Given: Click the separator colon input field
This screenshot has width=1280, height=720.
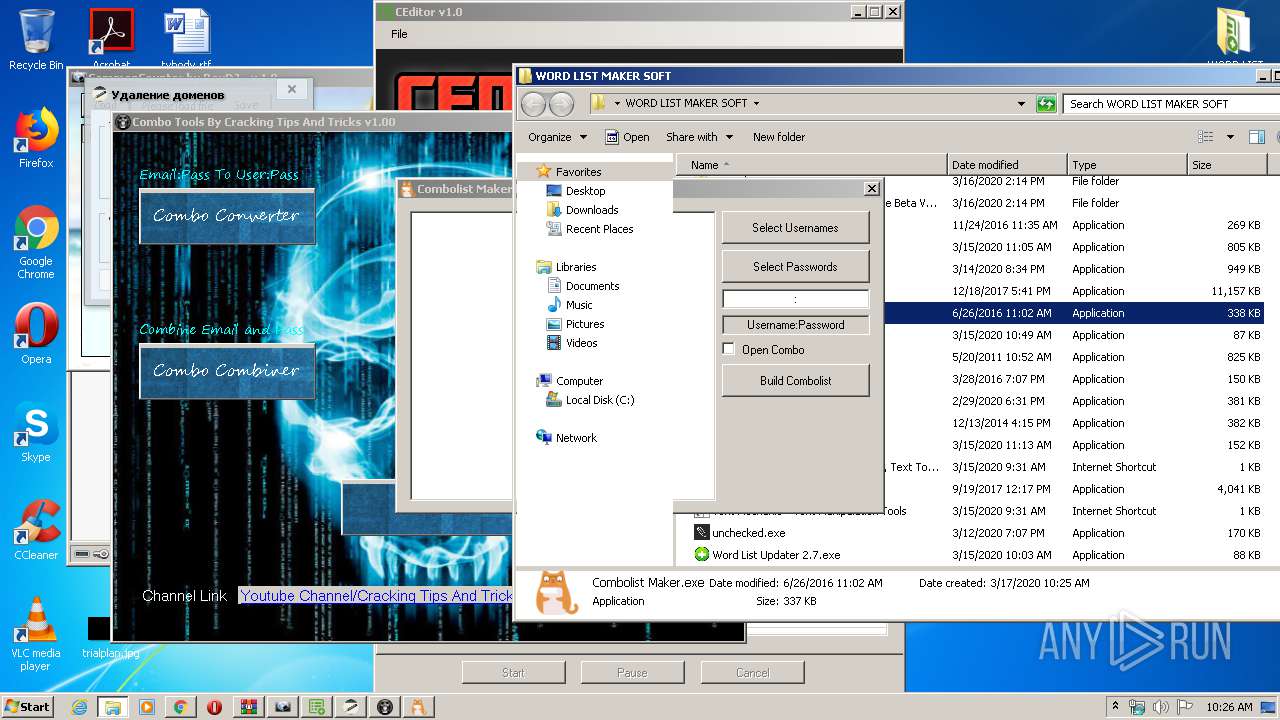Looking at the screenshot, I should (x=795, y=299).
